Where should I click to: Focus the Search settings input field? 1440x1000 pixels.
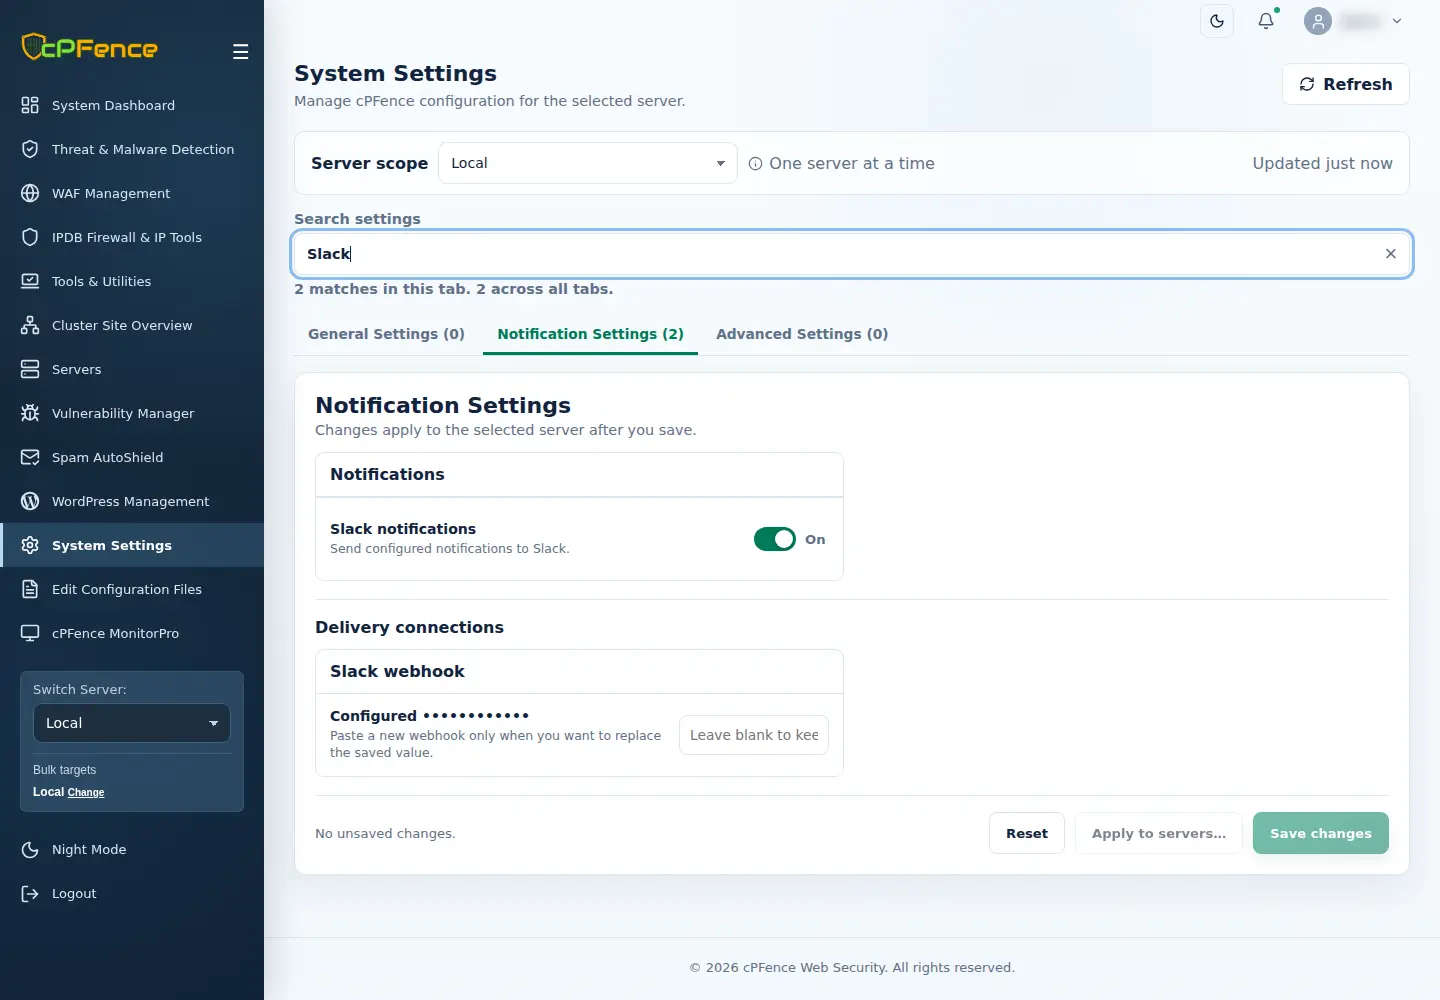852,254
